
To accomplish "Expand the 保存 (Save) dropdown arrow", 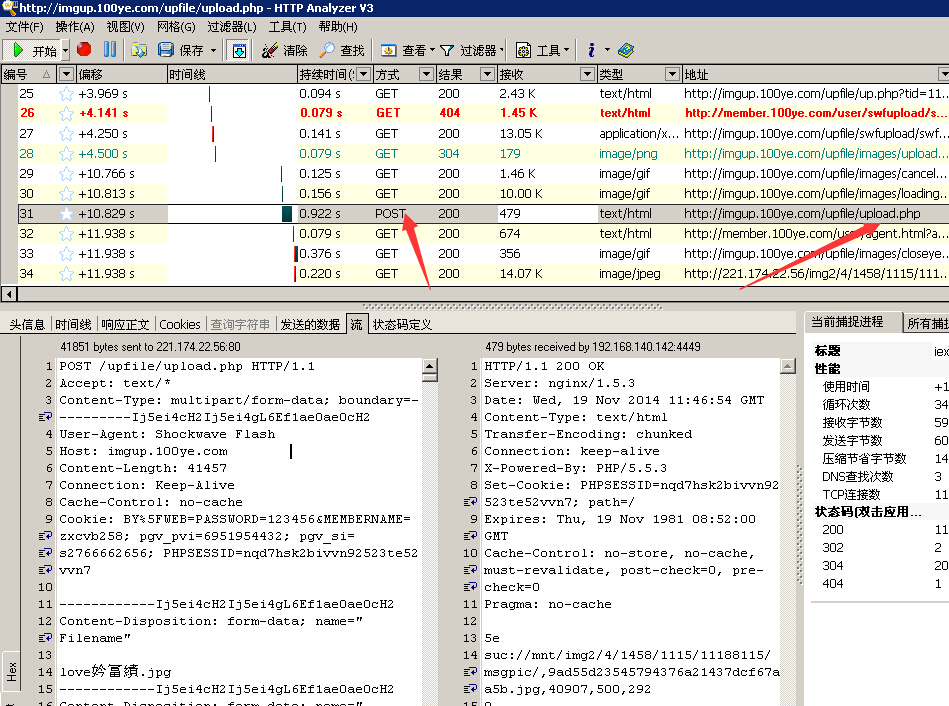I will (x=213, y=50).
